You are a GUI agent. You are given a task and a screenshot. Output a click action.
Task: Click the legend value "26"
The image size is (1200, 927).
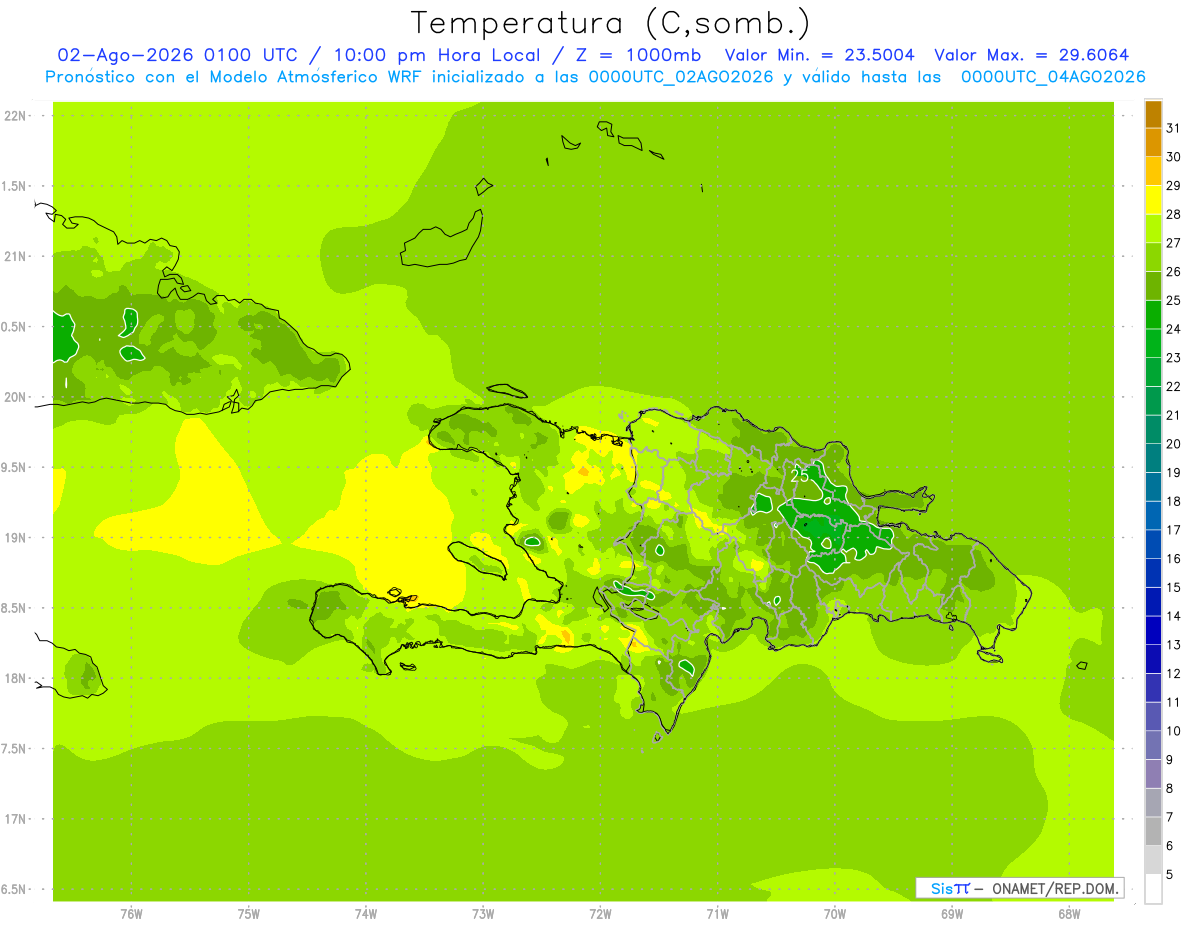point(1174,271)
